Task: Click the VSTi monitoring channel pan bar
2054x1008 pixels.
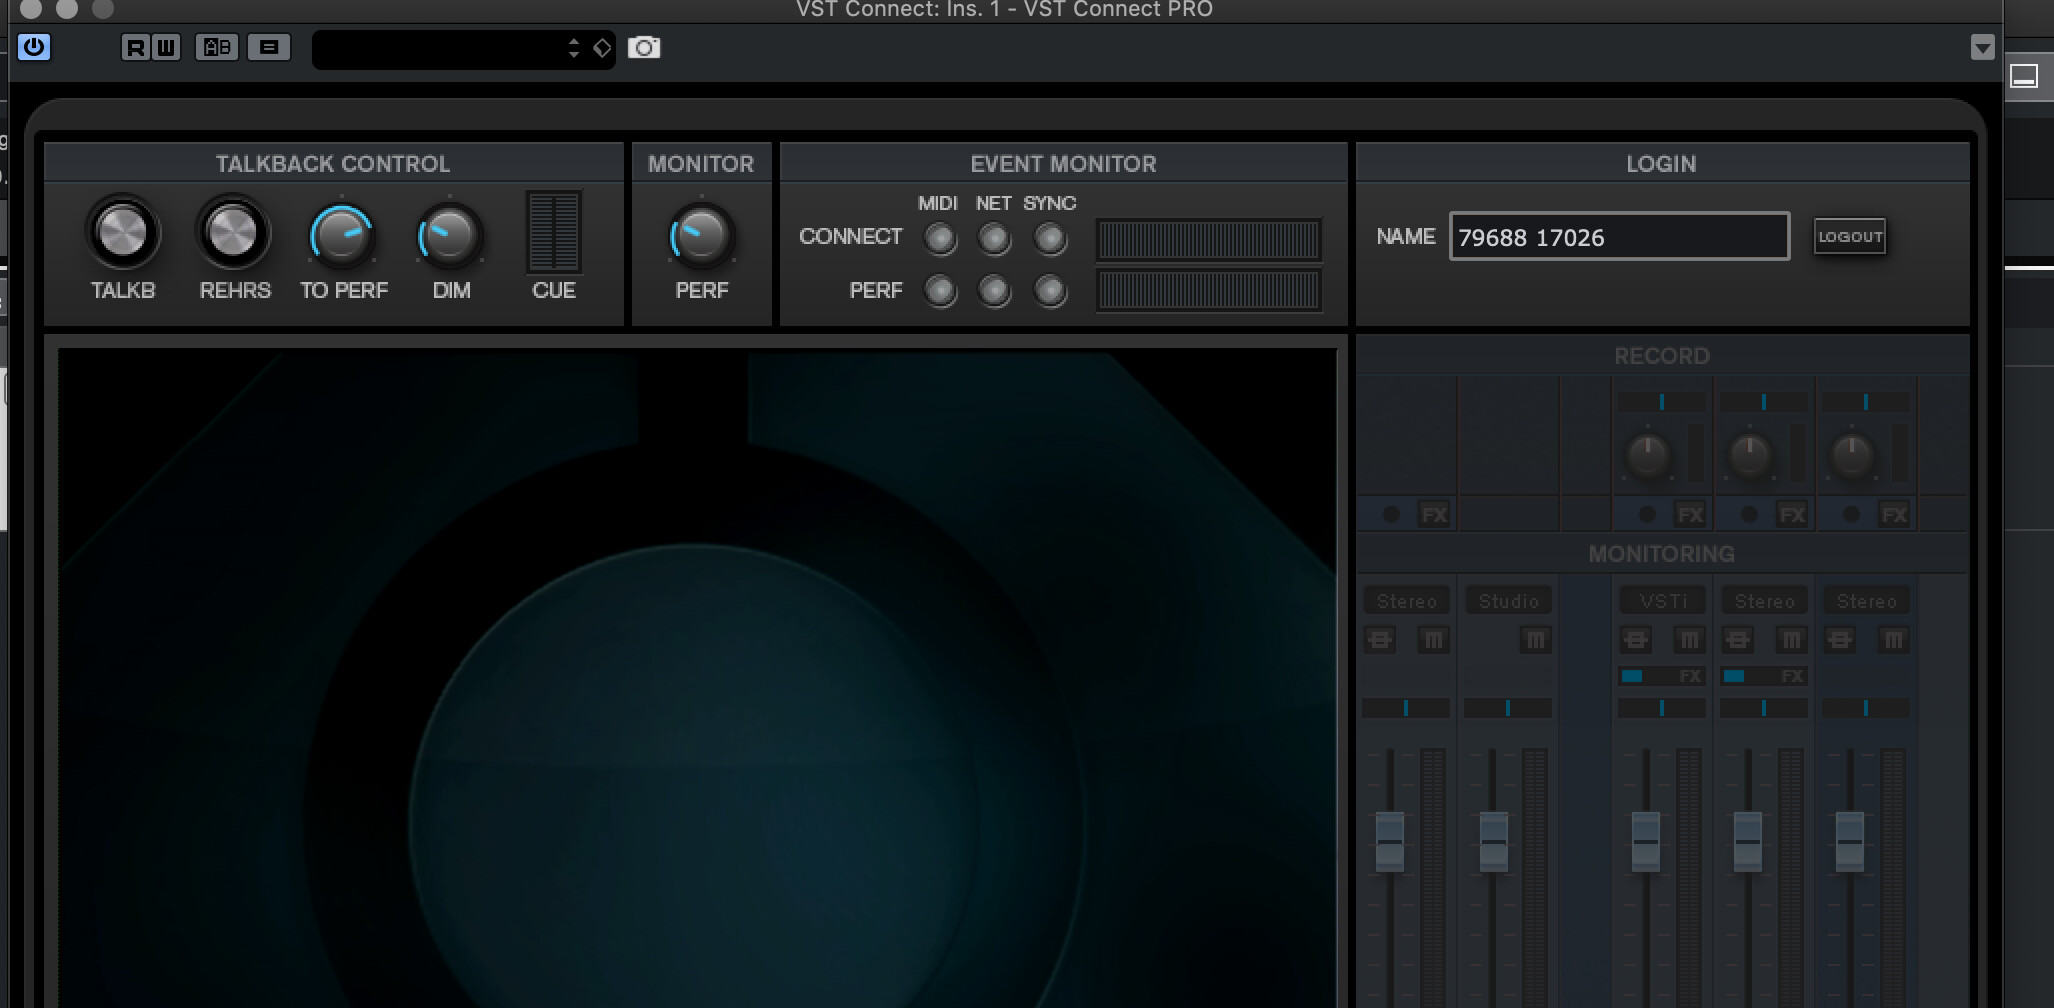Action: (x=1662, y=708)
